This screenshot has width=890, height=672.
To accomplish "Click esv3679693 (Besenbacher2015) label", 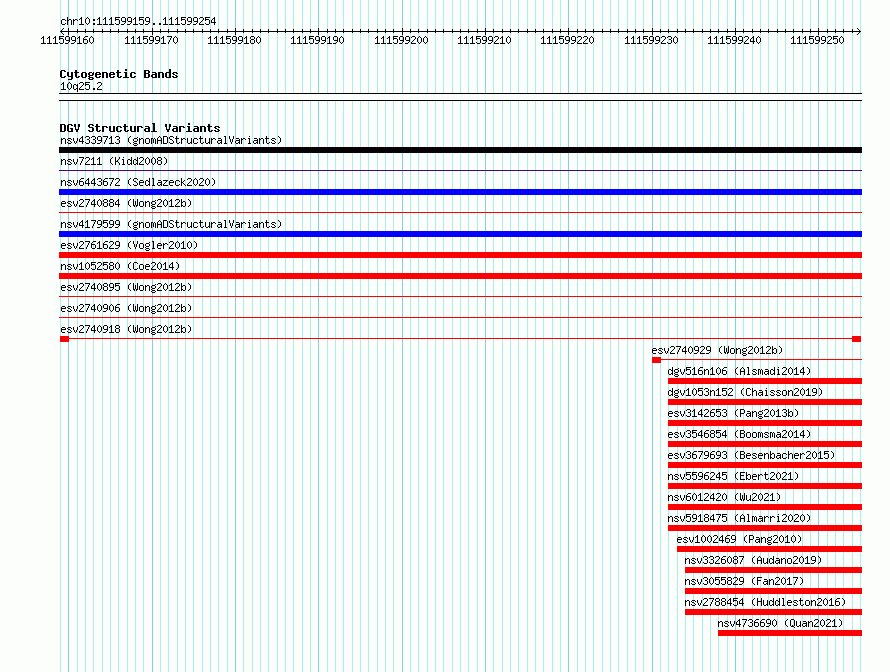I will 752,455.
